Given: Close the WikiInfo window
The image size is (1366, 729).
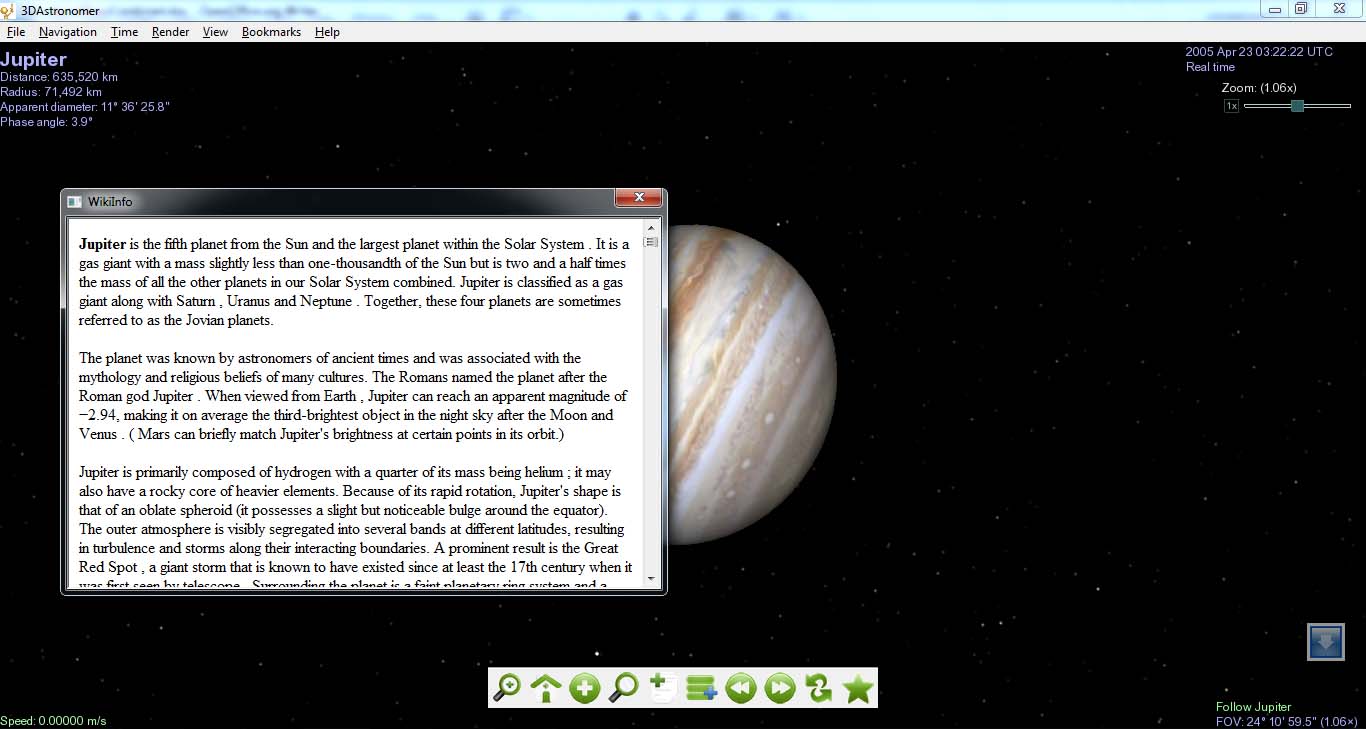Looking at the screenshot, I should (638, 198).
